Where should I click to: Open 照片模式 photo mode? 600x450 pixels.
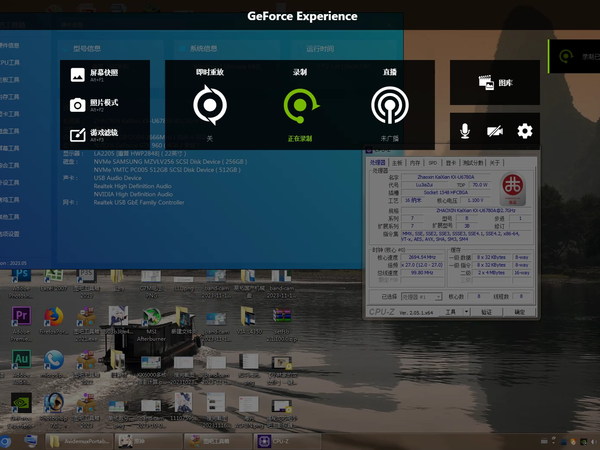coord(94,104)
